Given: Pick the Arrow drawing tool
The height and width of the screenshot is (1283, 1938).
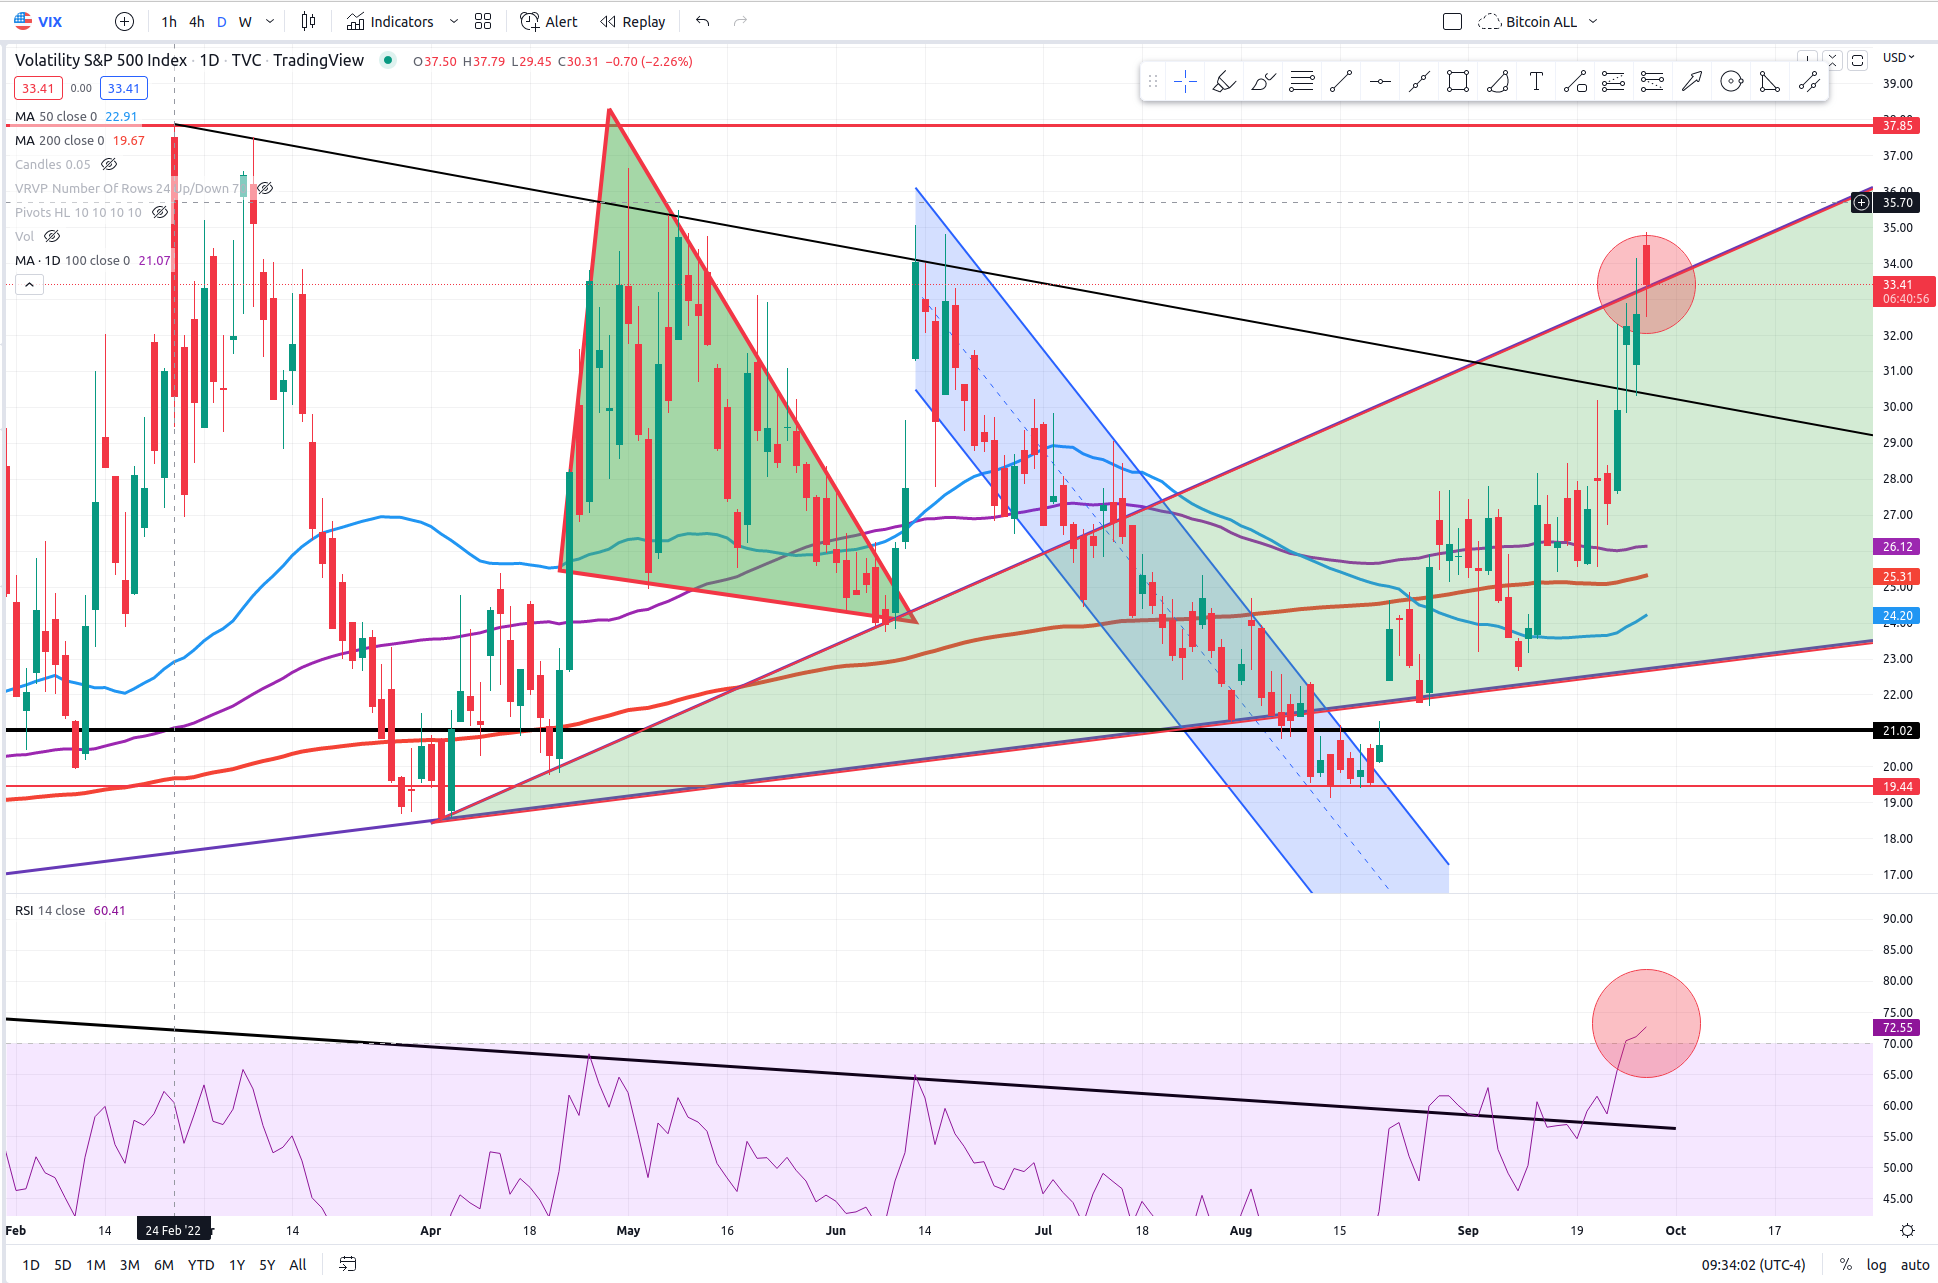Looking at the screenshot, I should 1691,82.
